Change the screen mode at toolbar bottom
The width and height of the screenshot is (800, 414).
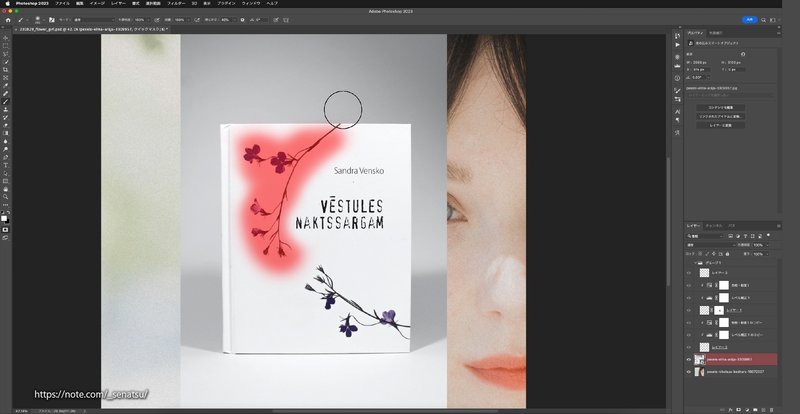click(6, 237)
